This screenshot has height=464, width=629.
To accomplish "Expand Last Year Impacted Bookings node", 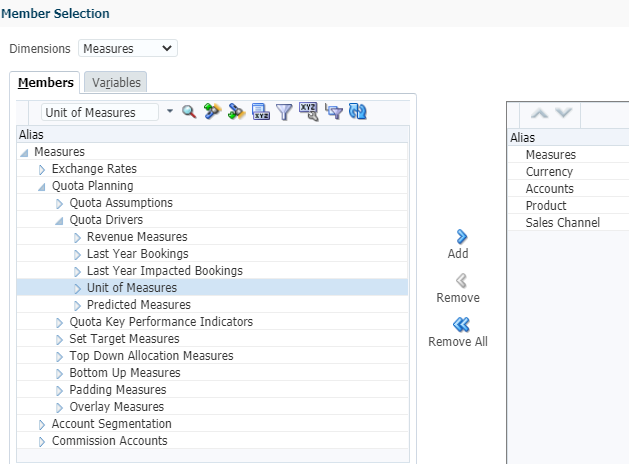I will click(77, 272).
